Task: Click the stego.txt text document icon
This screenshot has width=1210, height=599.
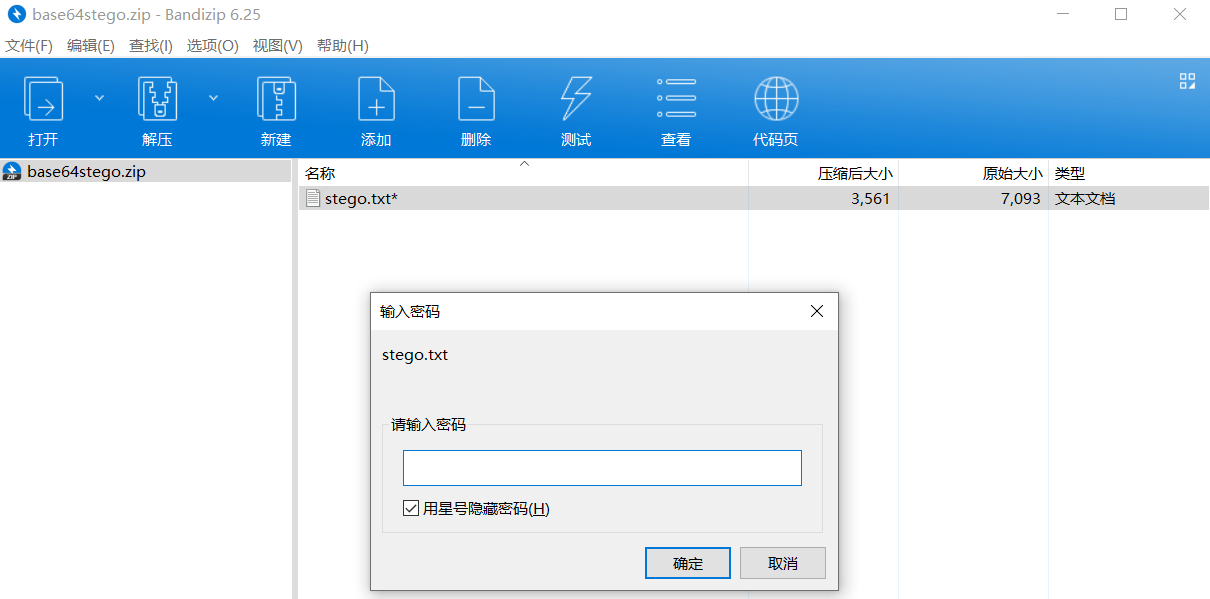Action: pyautogui.click(x=313, y=198)
